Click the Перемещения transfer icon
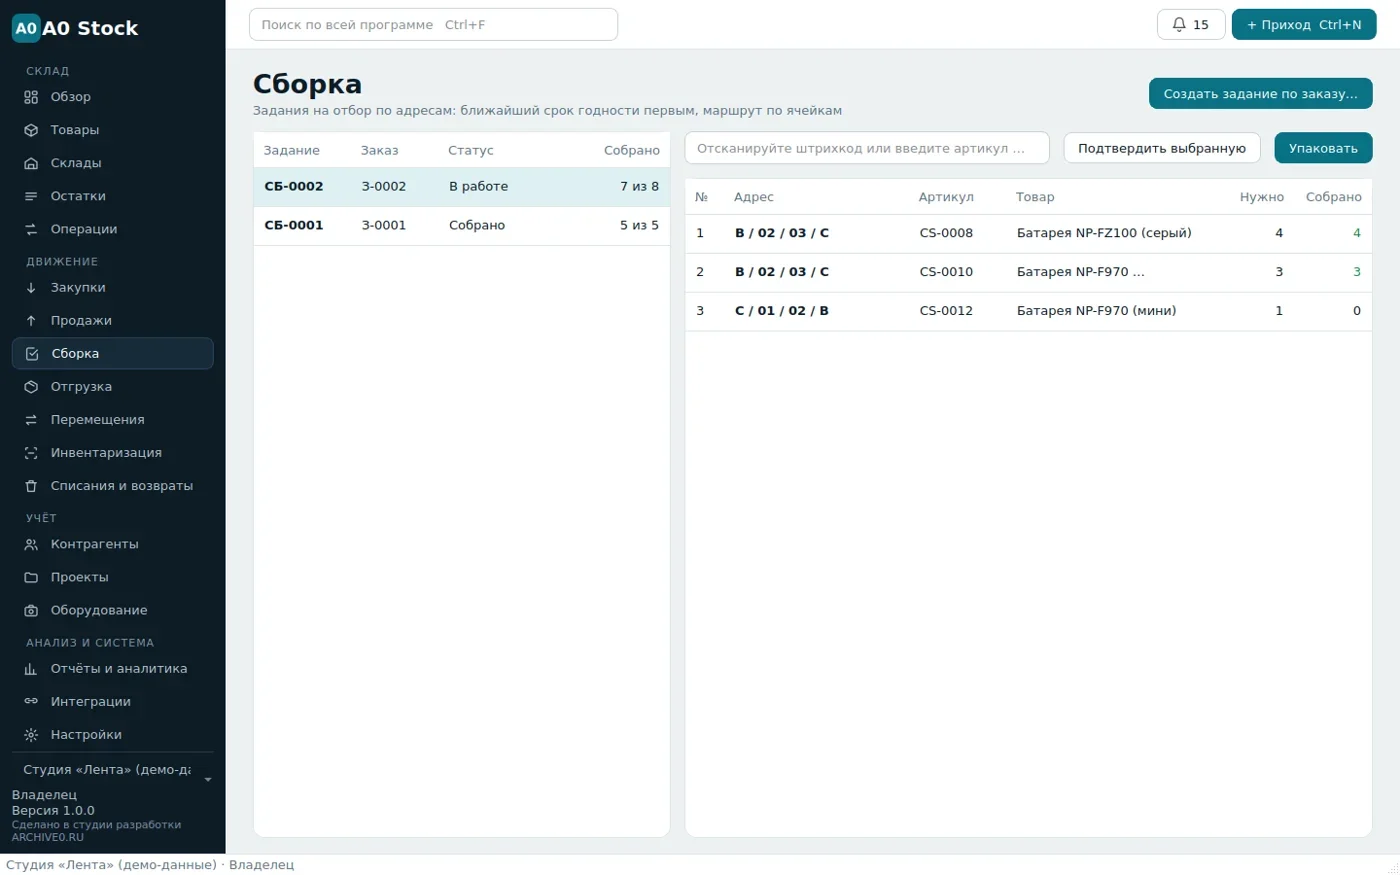Viewport: 1400px width, 875px height. [31, 420]
